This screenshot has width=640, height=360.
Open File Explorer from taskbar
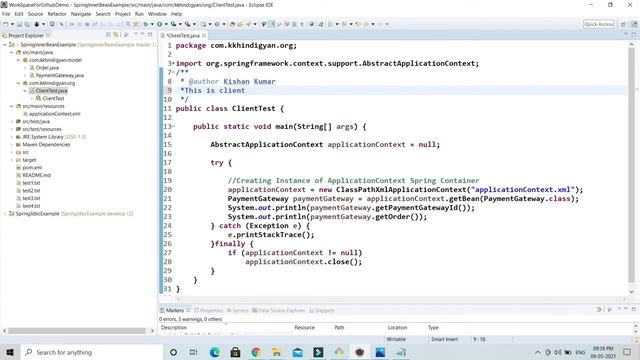[277, 352]
